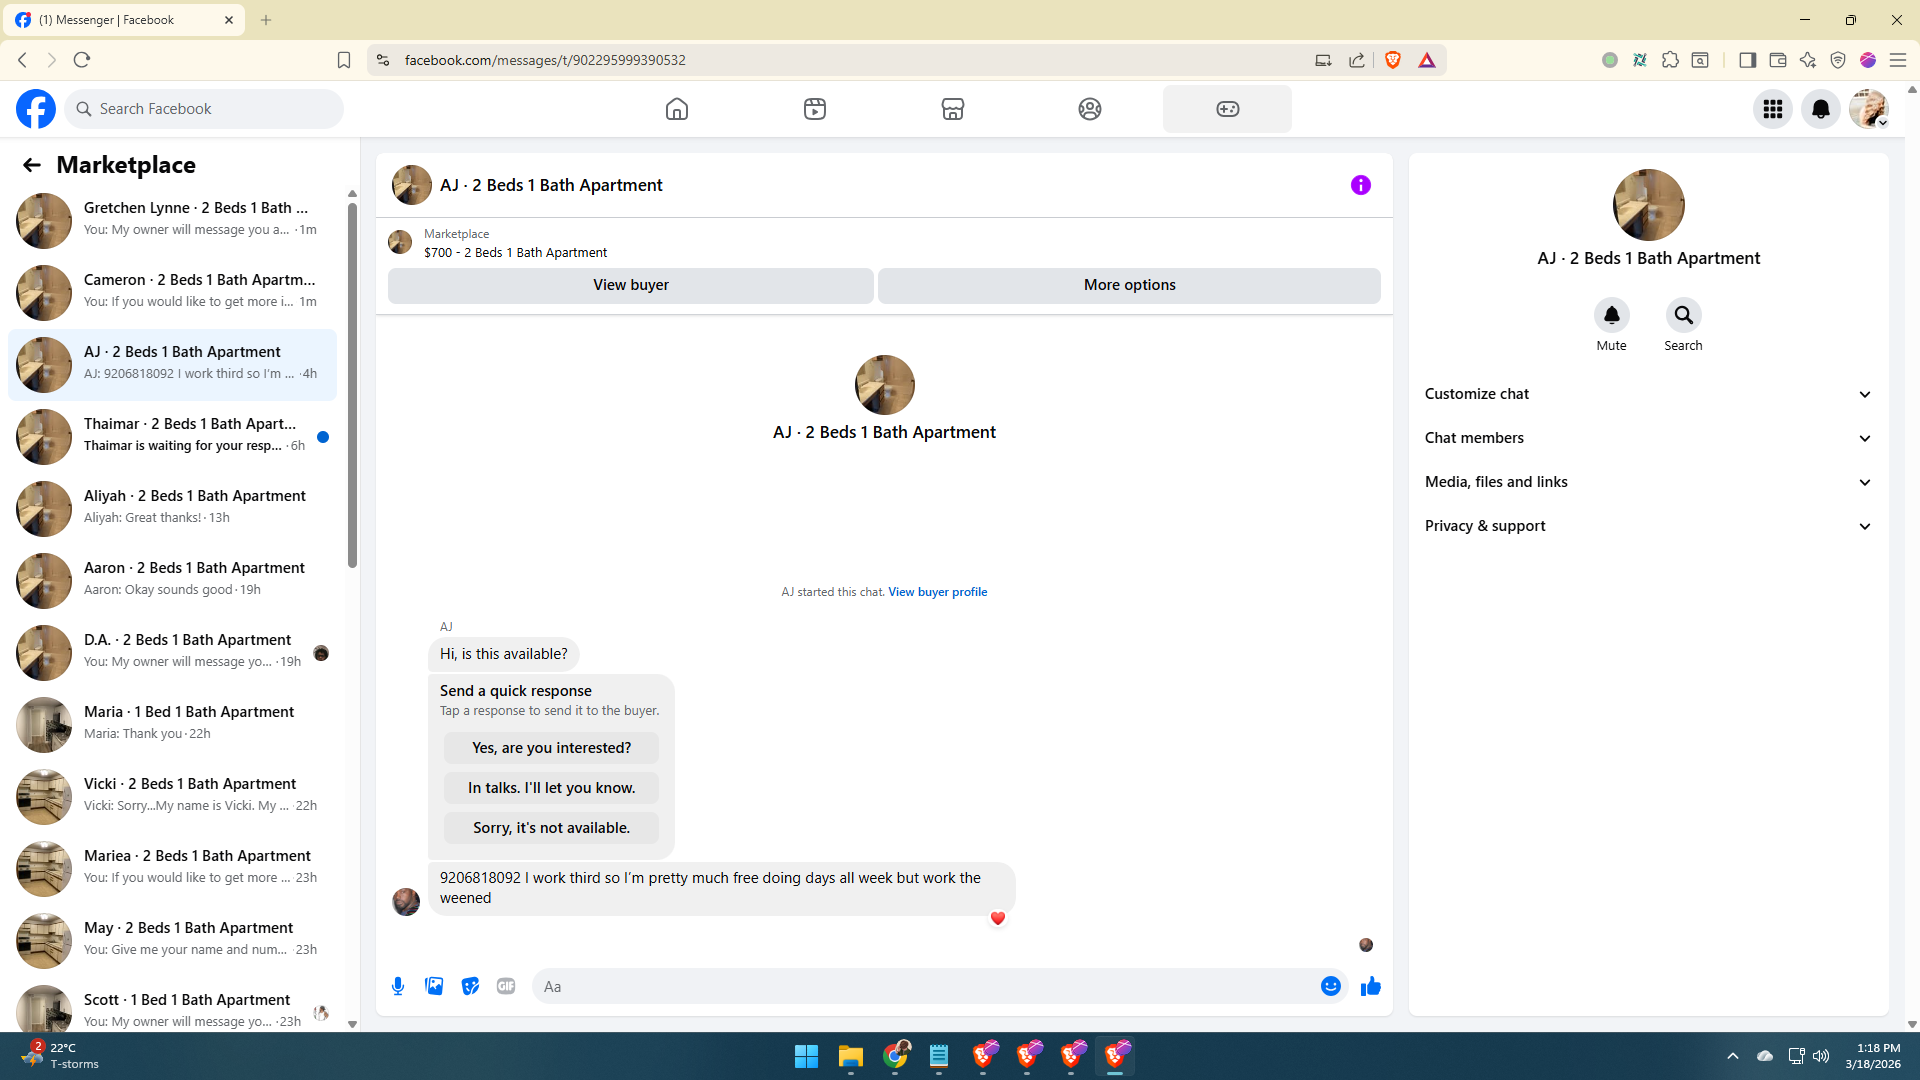Viewport: 1920px width, 1080px height.
Task: Go to the Marketplace tab icon
Action: coord(952,109)
